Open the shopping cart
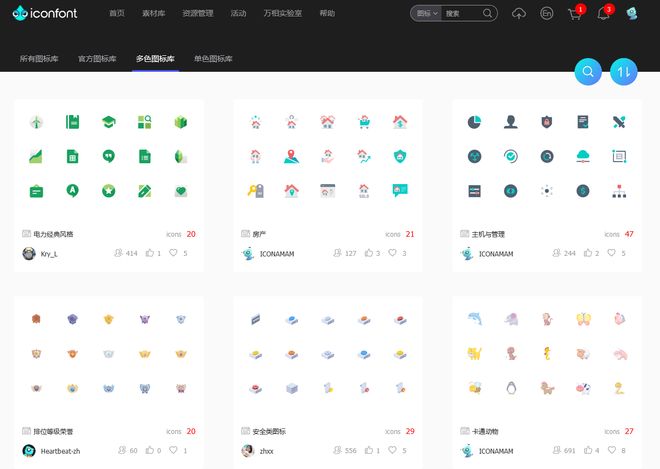Screen dimensions: 660x469 point(575,14)
